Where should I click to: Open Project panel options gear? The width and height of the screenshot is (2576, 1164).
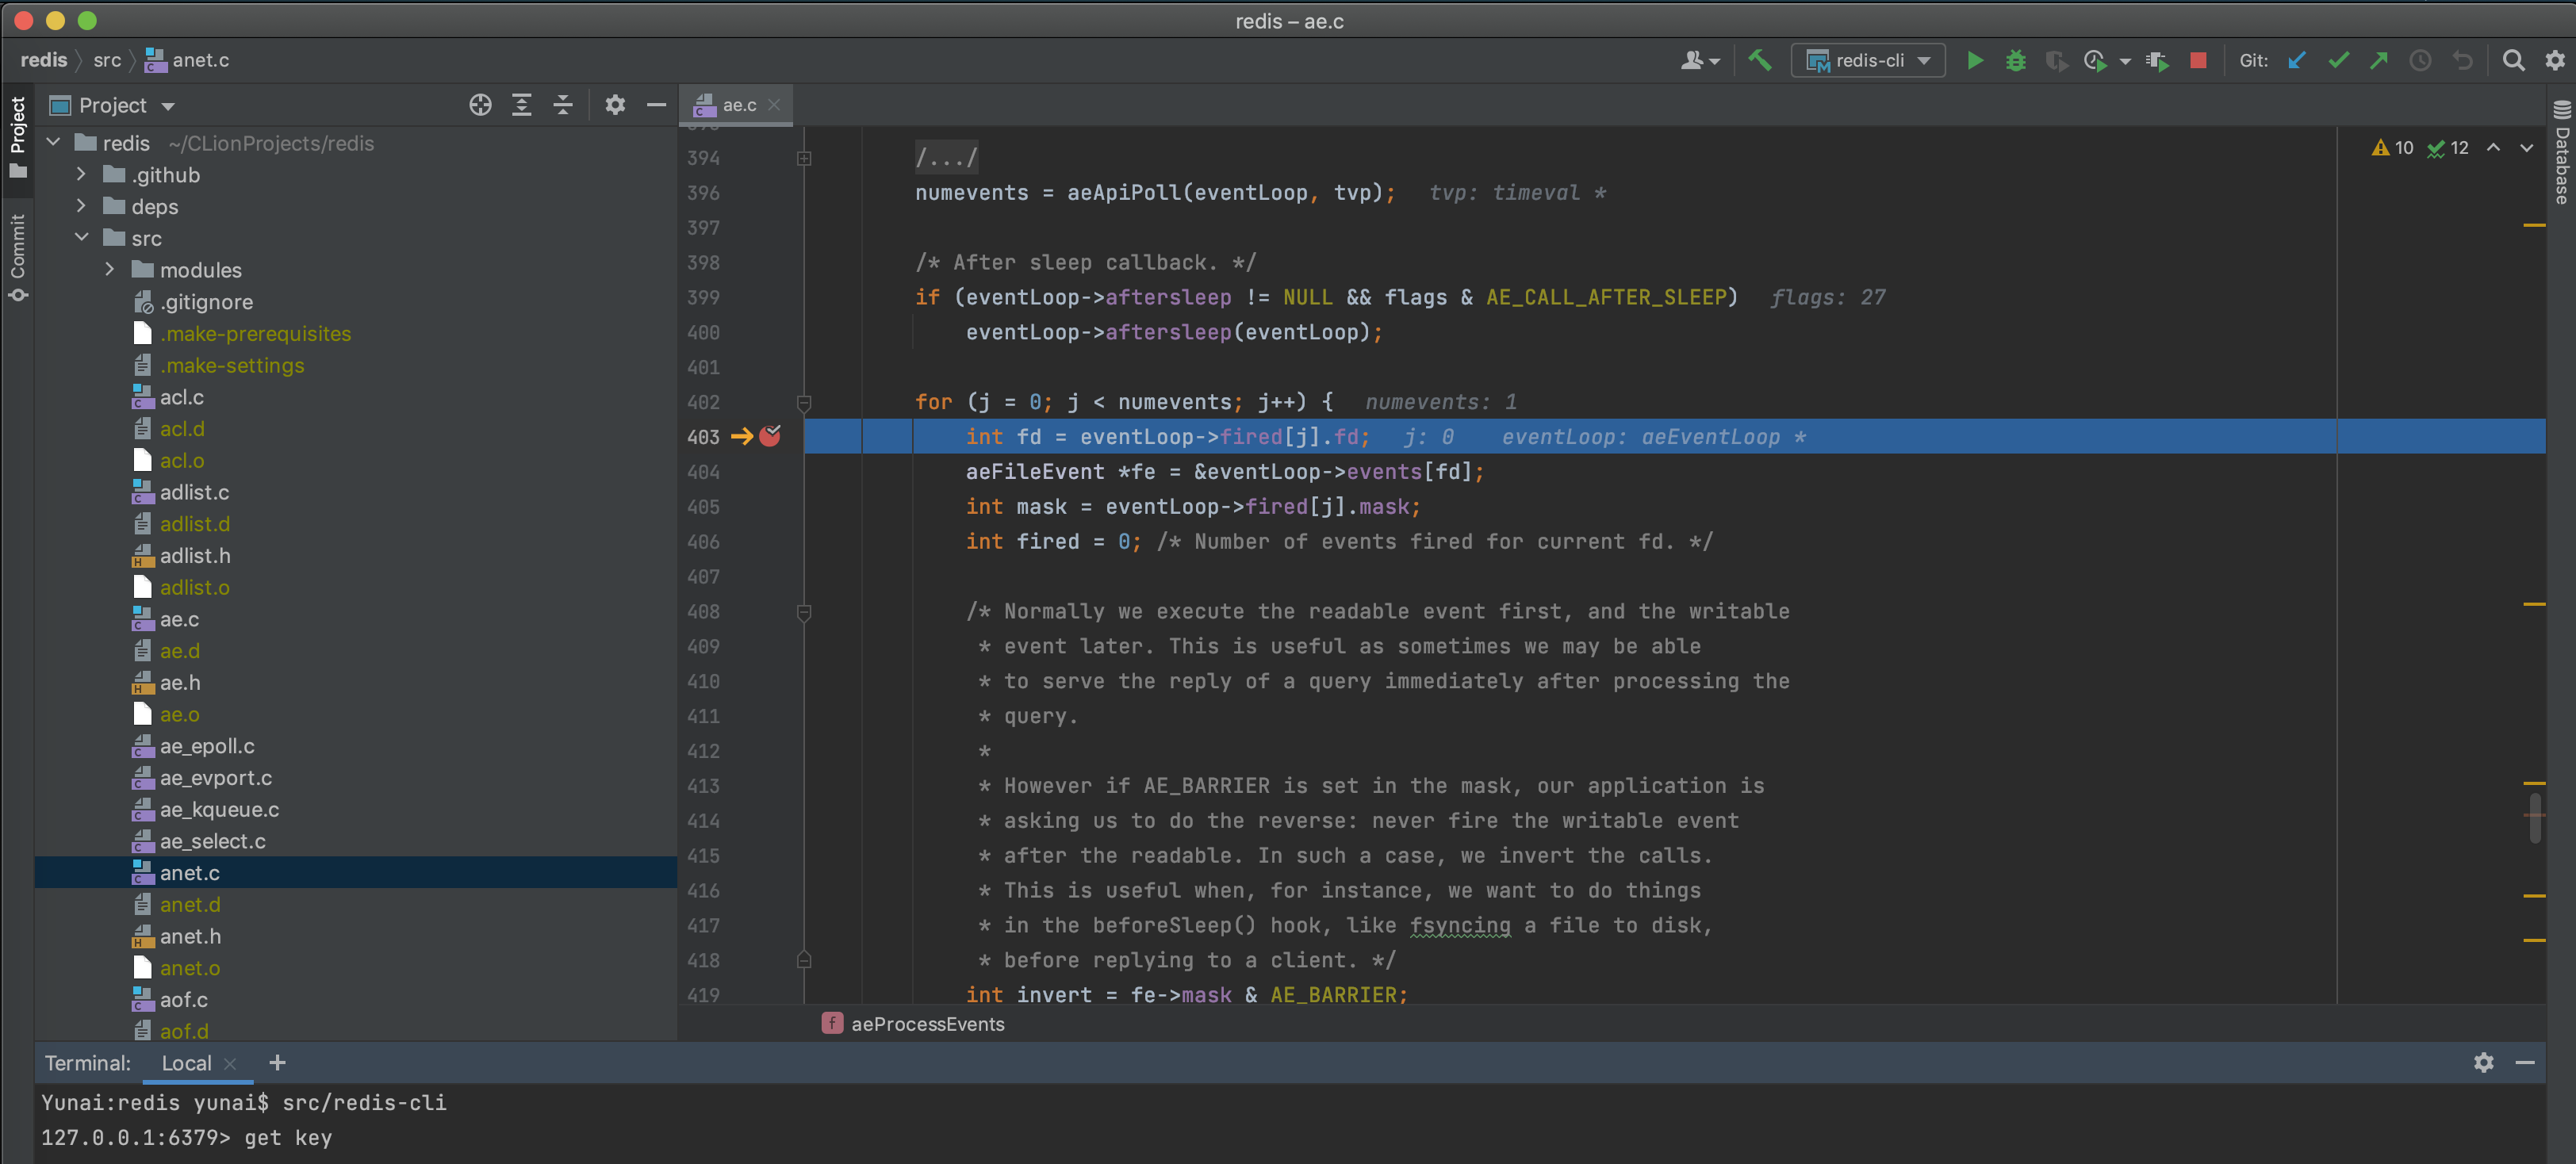(615, 105)
